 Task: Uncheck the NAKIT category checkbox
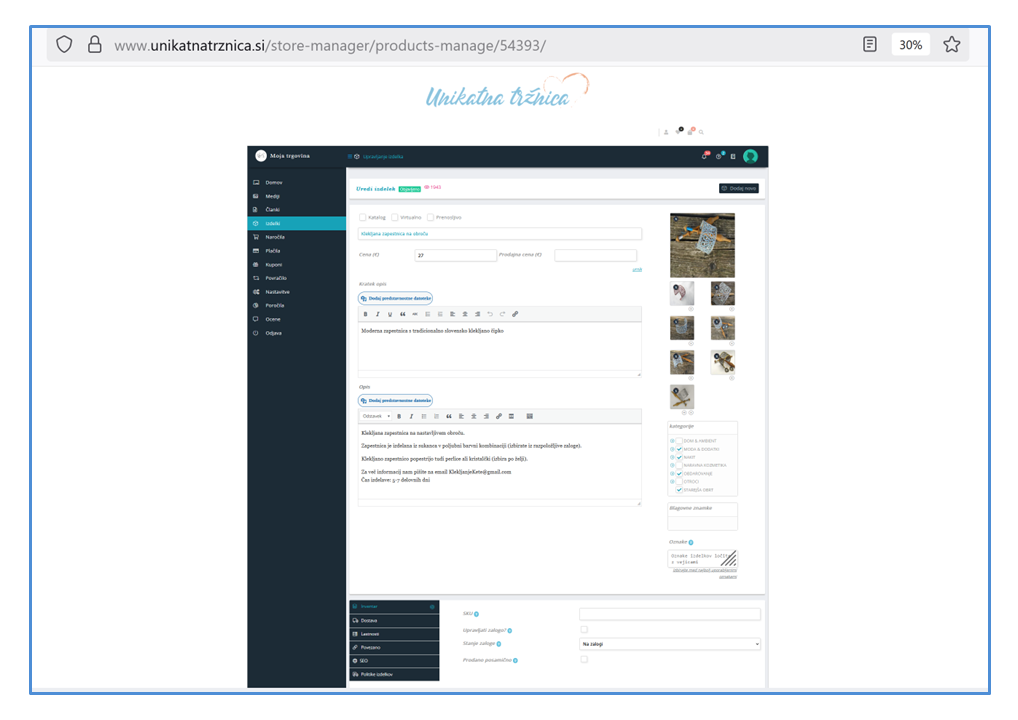(x=679, y=457)
